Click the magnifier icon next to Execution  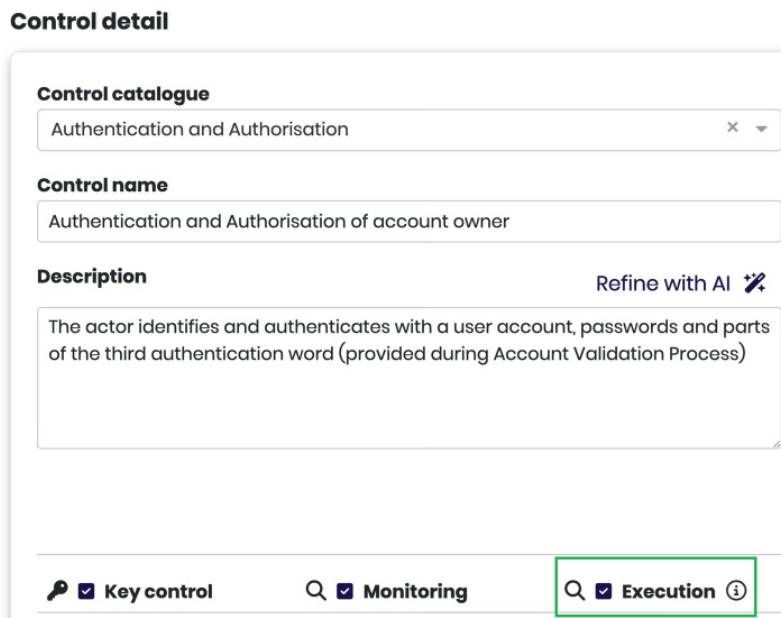pyautogui.click(x=574, y=591)
